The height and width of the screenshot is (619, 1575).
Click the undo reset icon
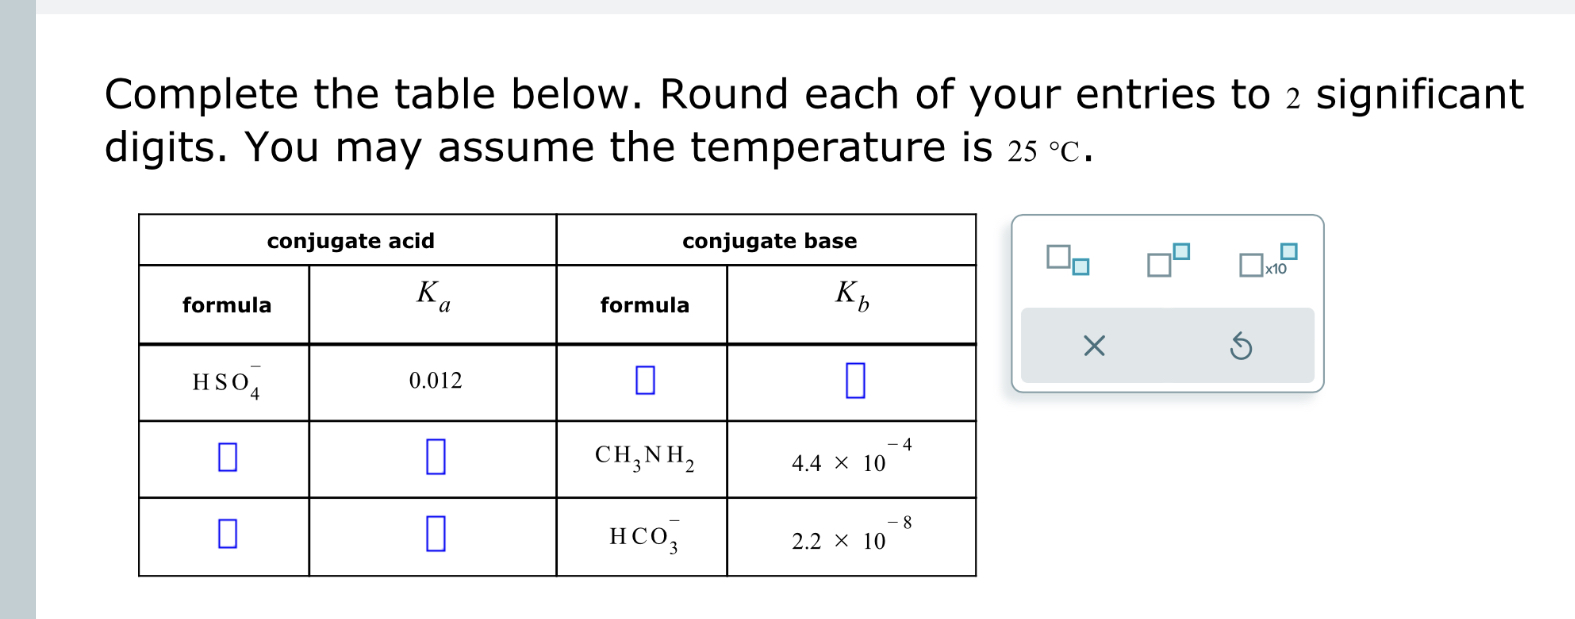tap(1243, 346)
